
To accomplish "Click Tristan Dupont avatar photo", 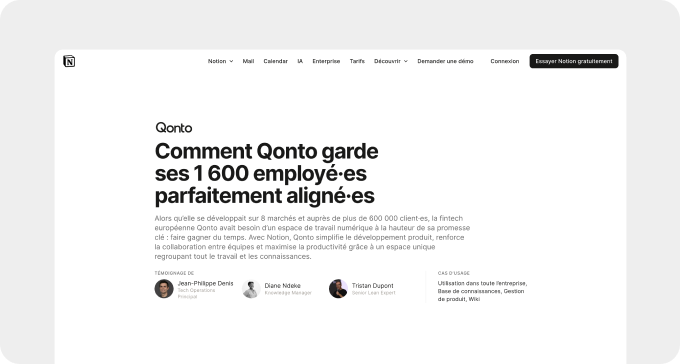I will click(x=338, y=289).
